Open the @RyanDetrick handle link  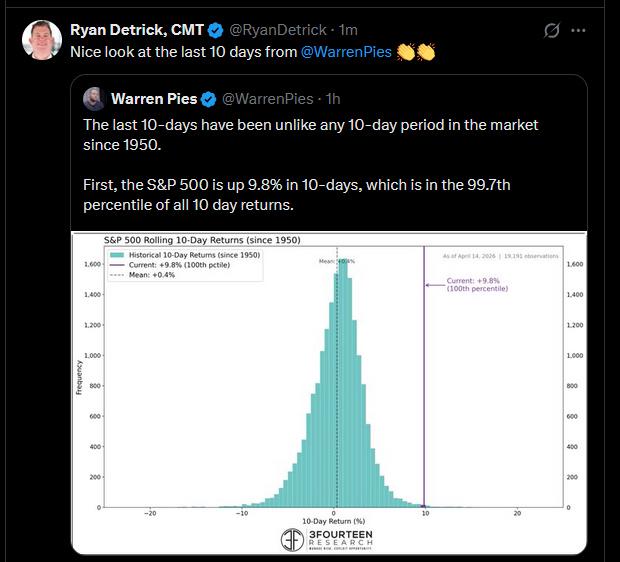tap(278, 30)
